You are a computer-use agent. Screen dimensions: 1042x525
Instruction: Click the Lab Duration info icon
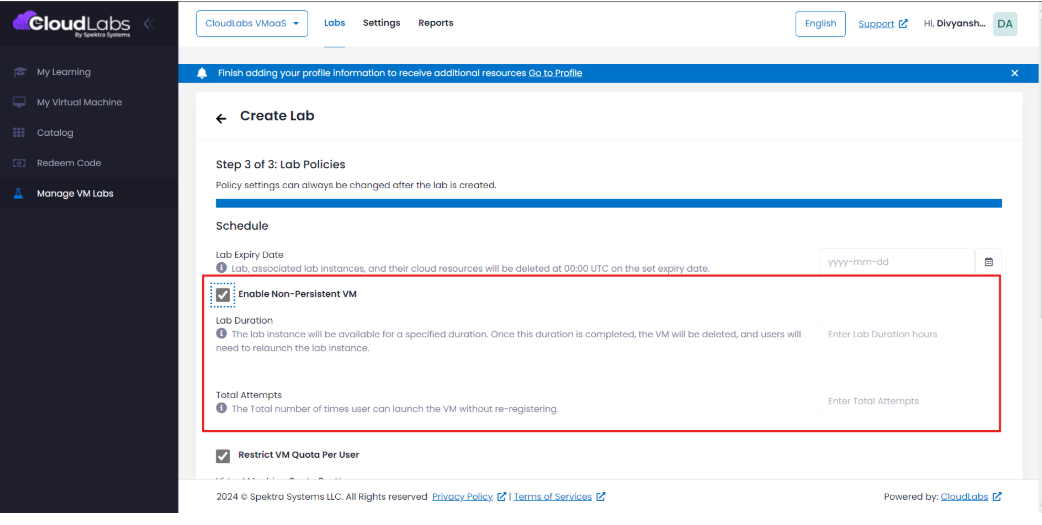221,334
